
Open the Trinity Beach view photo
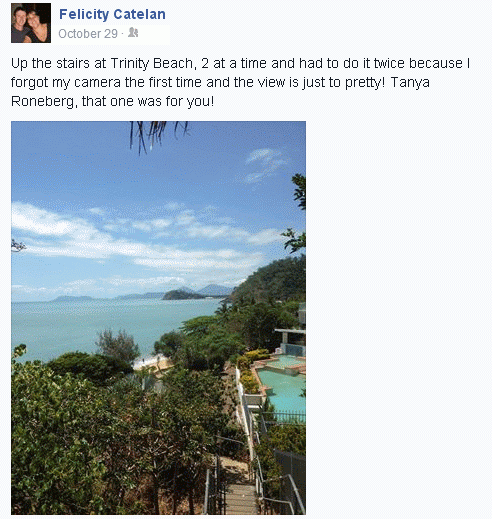coord(158,318)
